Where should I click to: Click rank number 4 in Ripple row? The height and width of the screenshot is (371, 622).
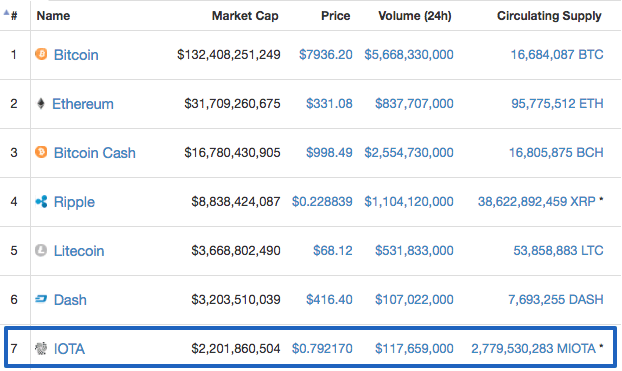14,202
